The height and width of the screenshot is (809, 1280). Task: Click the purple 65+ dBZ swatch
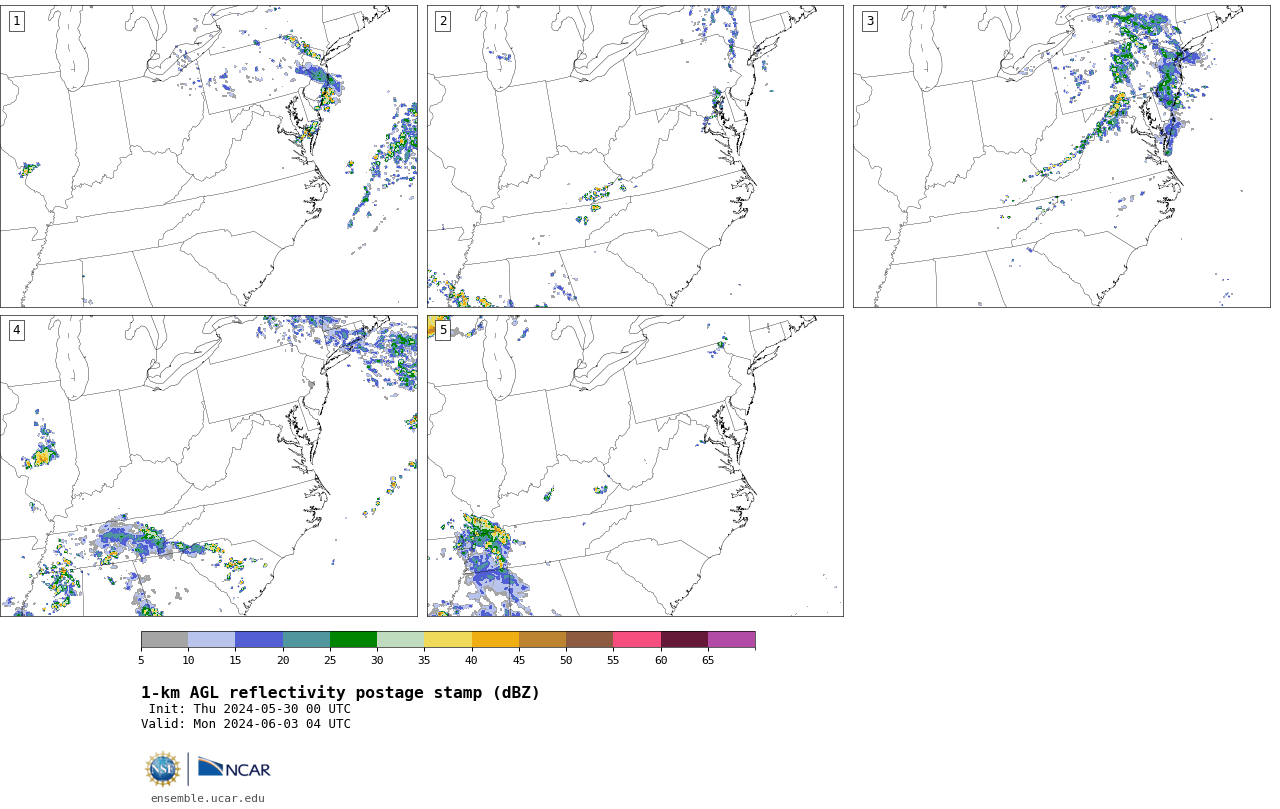(x=732, y=640)
